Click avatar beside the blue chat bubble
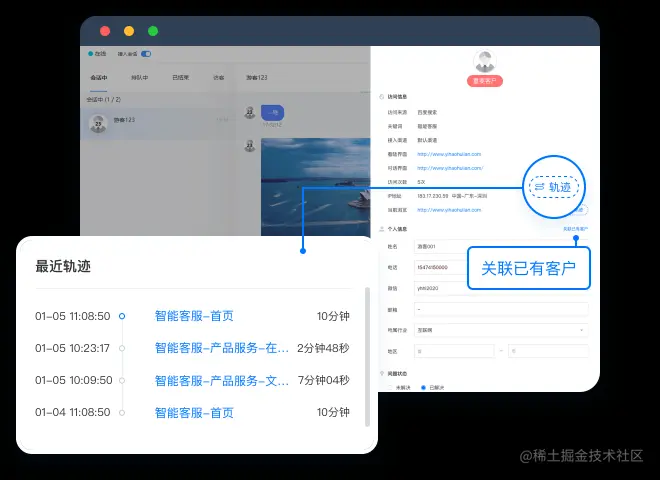Viewport: 660px width, 480px height. tap(250, 112)
